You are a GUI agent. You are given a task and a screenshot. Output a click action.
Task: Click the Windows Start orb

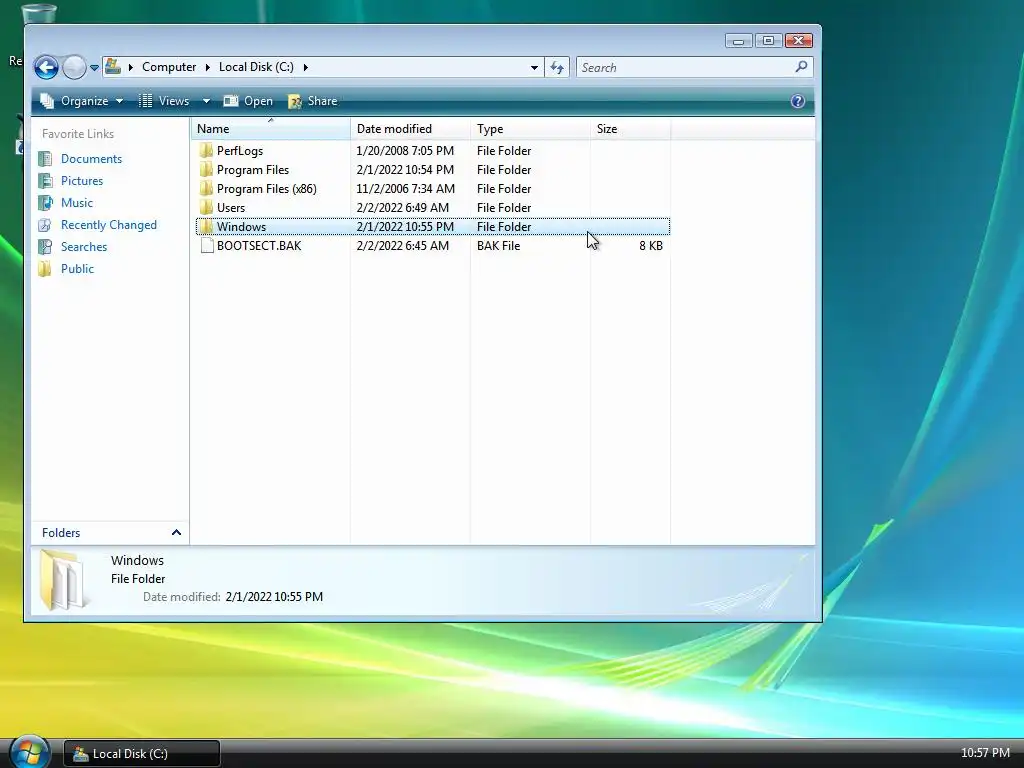click(29, 752)
